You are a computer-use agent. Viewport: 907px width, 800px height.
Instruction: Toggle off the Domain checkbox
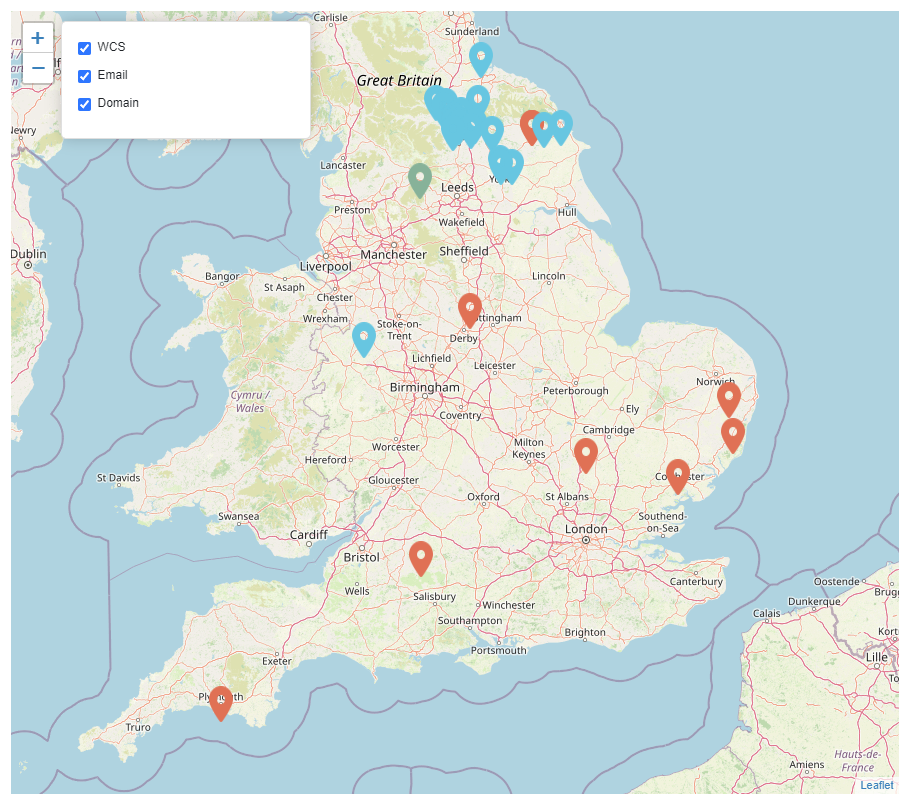pyautogui.click(x=83, y=103)
